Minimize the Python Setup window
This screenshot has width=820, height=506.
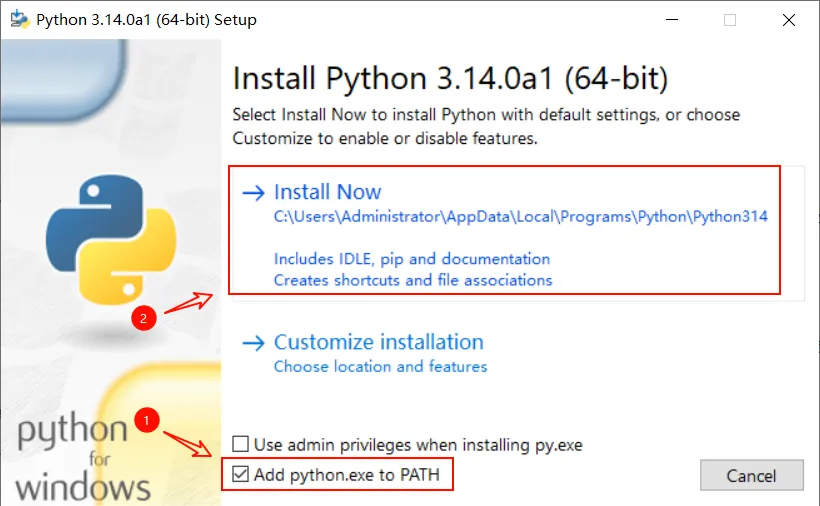click(672, 19)
